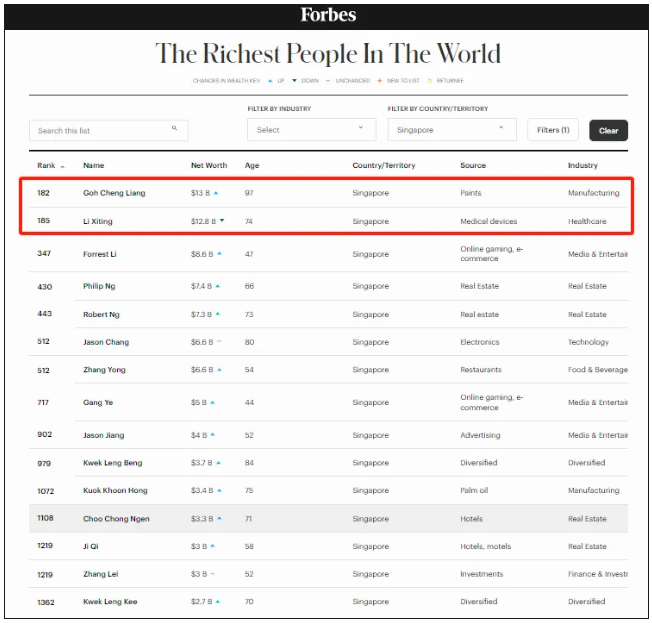
Task: Click up arrow beside $3.3 B
Action: (x=220, y=519)
